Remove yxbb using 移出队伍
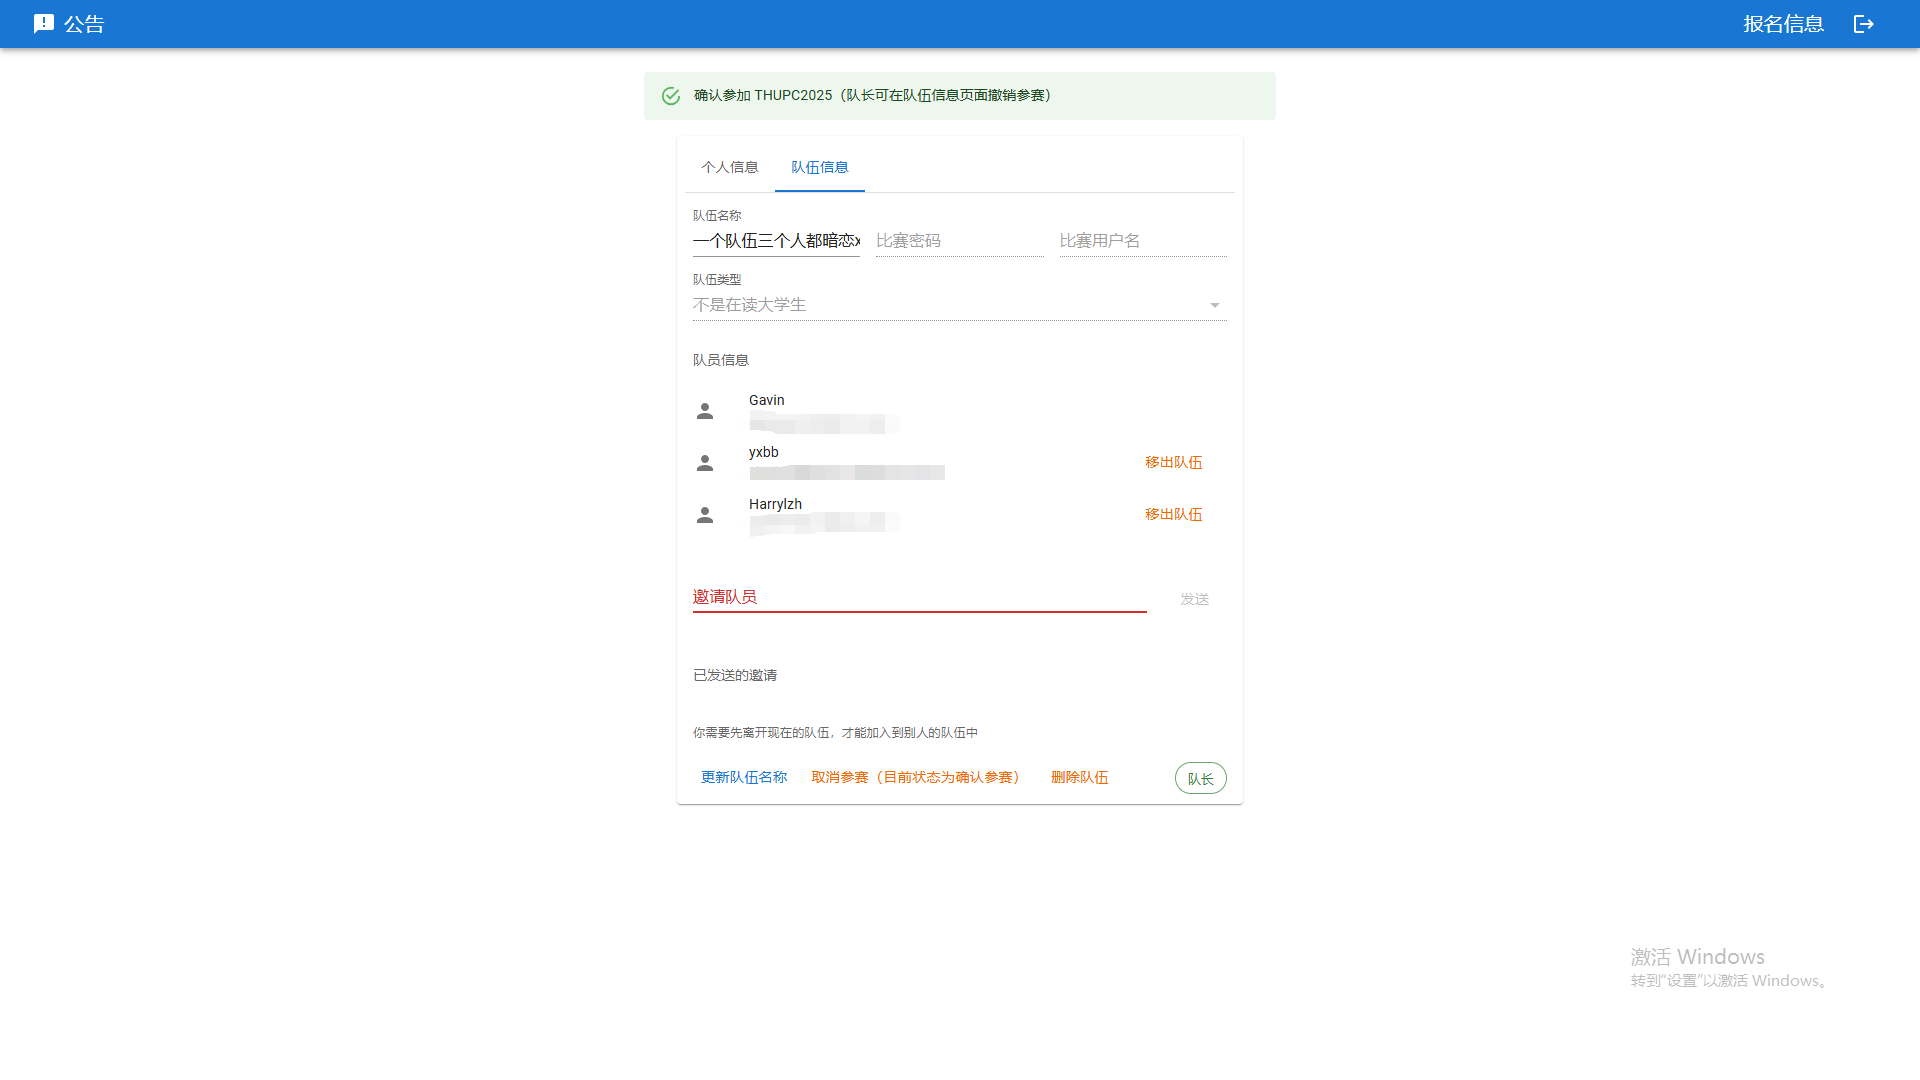Viewport: 1920px width, 1080px height. coord(1173,462)
